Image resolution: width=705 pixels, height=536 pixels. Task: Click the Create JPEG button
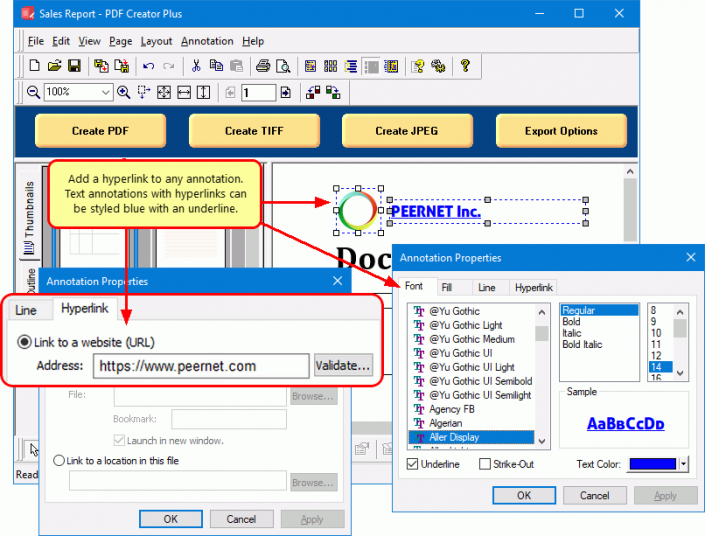(x=407, y=131)
